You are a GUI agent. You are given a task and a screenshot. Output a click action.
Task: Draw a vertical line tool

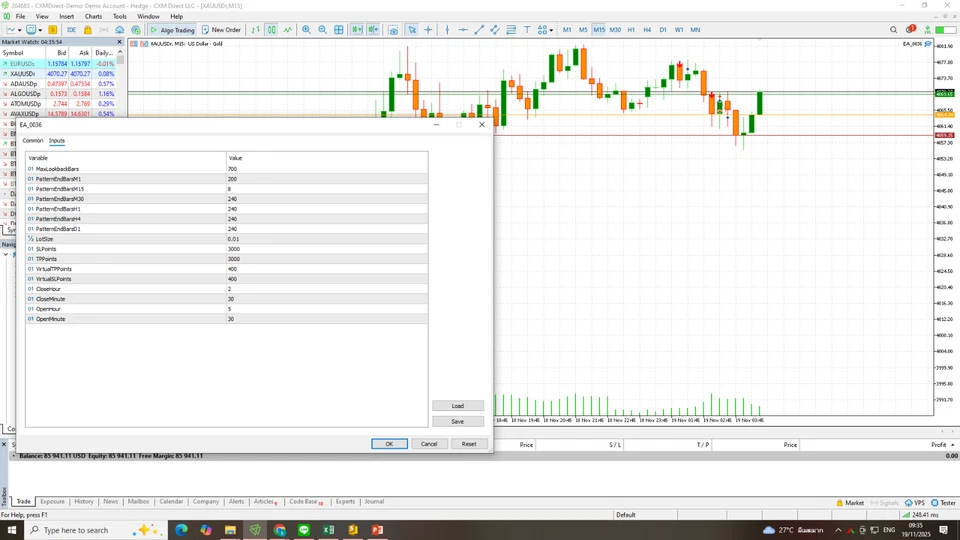click(x=447, y=29)
